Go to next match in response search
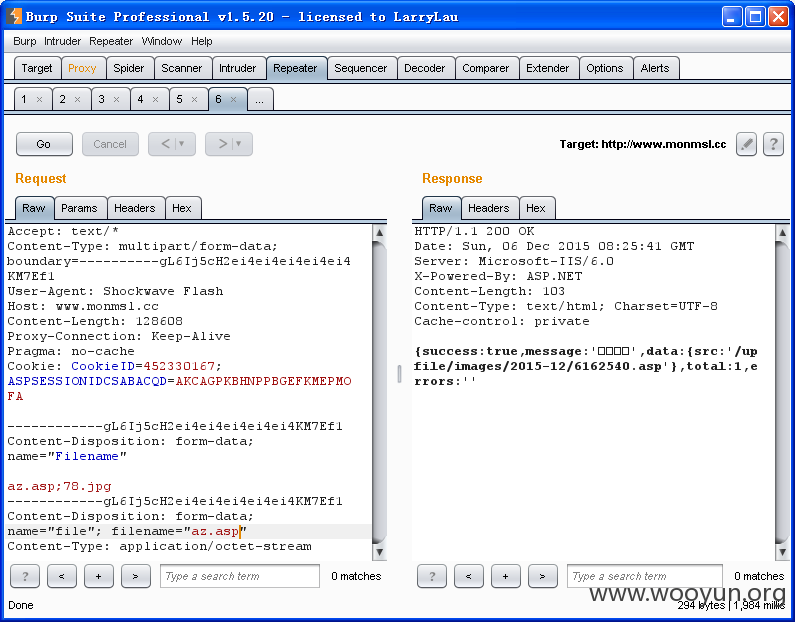795x622 pixels. [x=543, y=576]
